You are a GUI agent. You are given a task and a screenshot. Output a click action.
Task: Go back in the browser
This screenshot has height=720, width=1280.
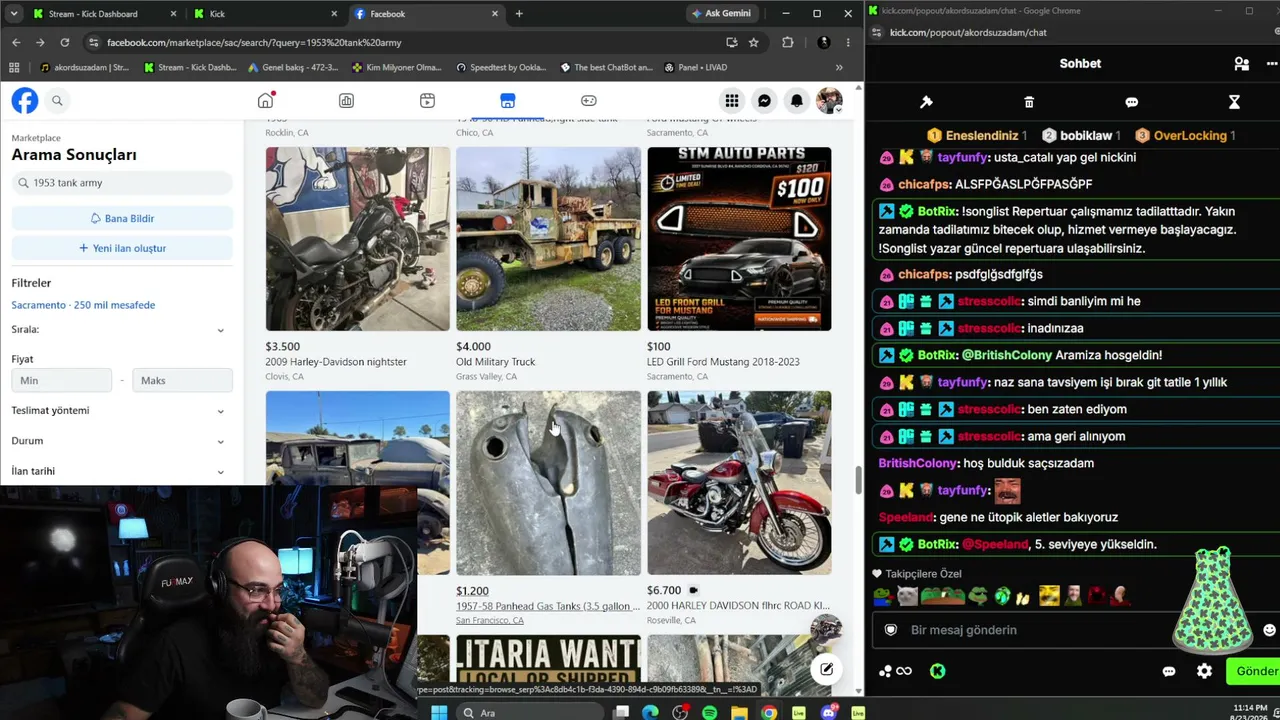[16, 43]
